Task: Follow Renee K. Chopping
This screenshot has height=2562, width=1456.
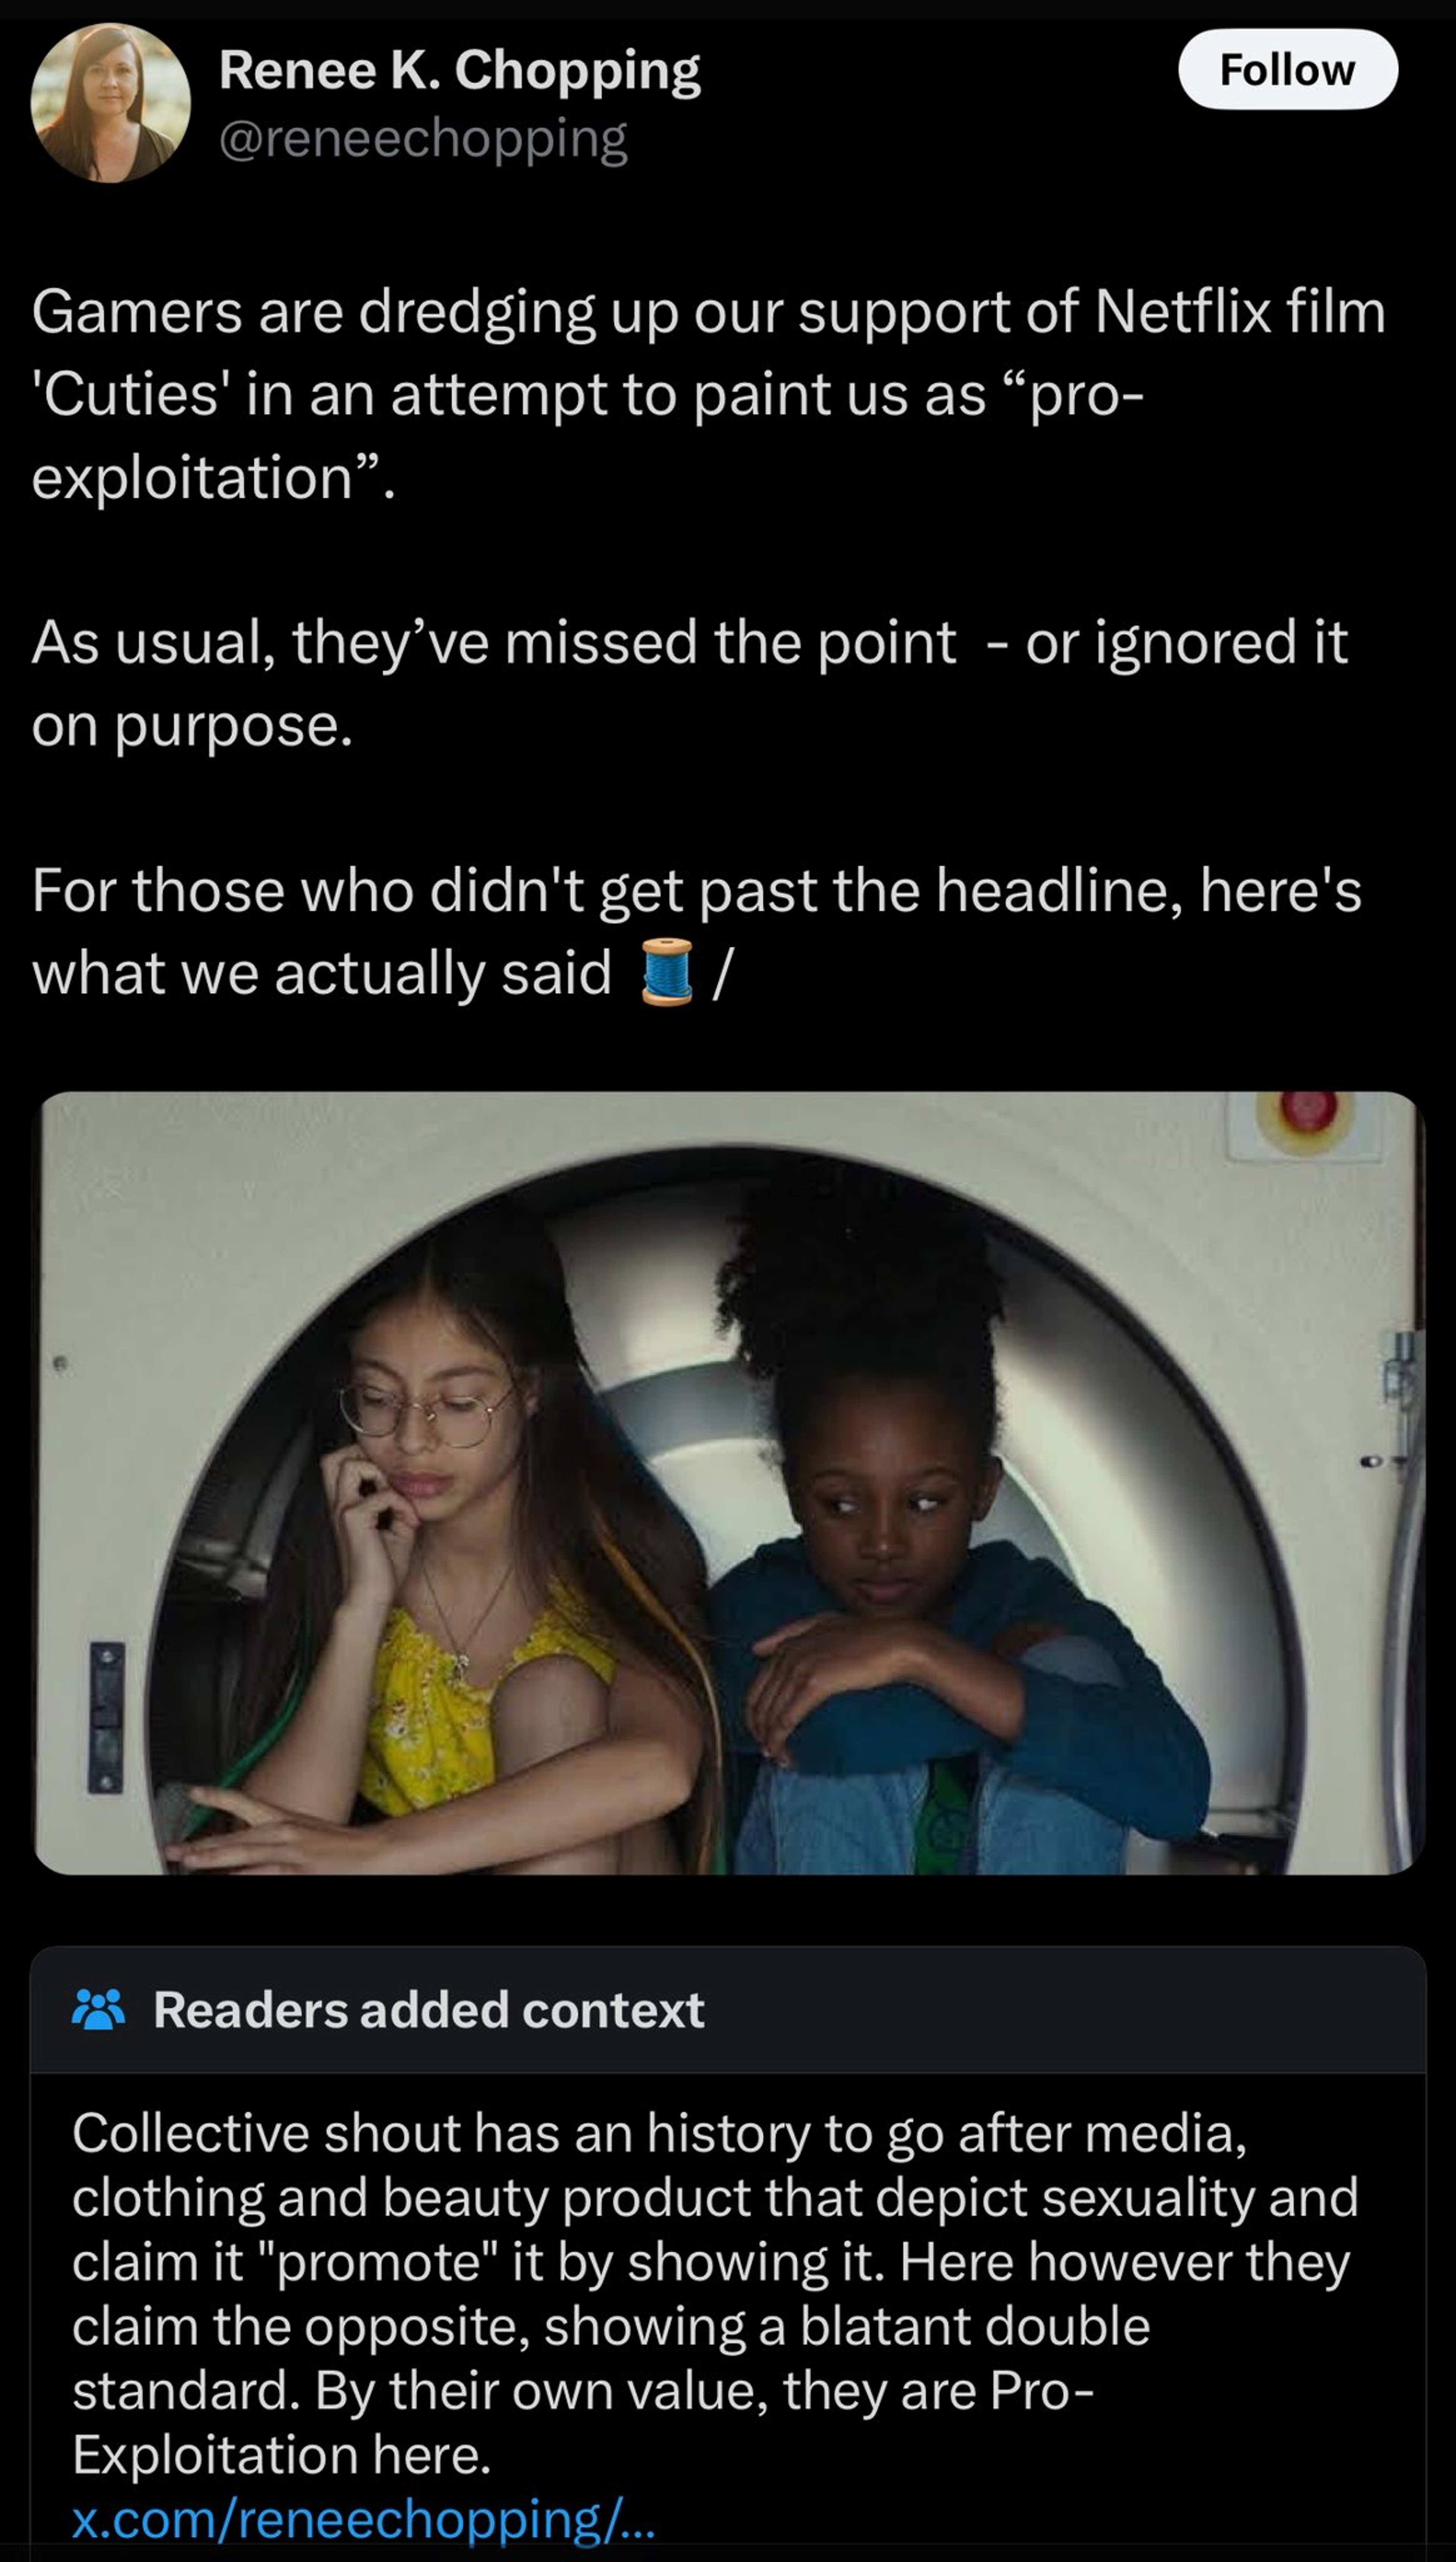Action: coord(1287,69)
